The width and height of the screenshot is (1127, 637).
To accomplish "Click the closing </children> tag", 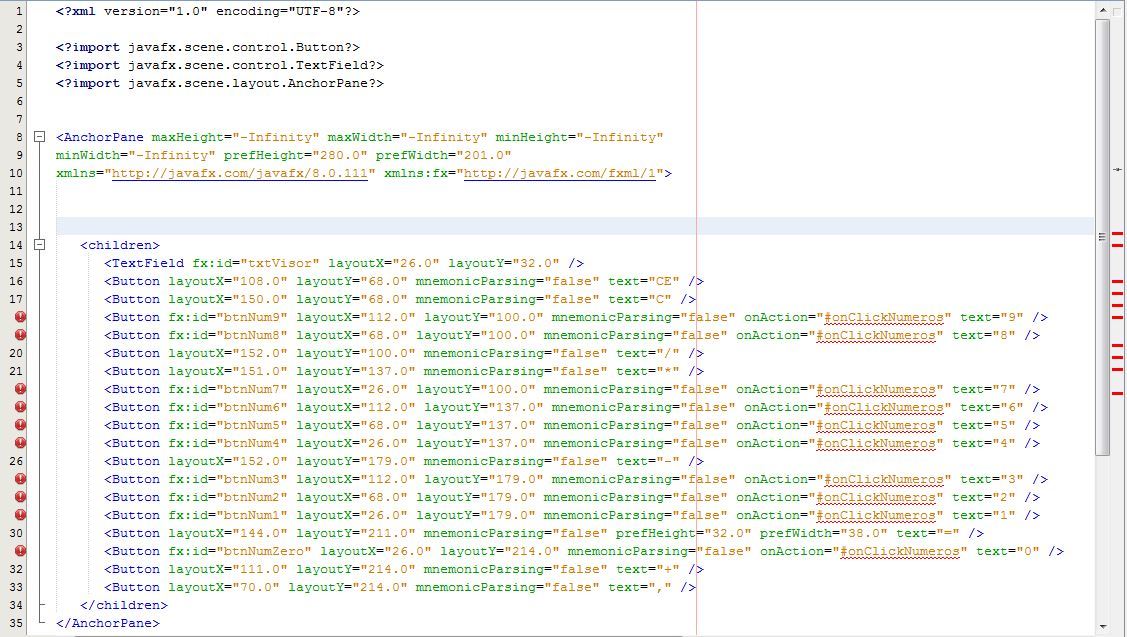I will pyautogui.click(x=124, y=605).
